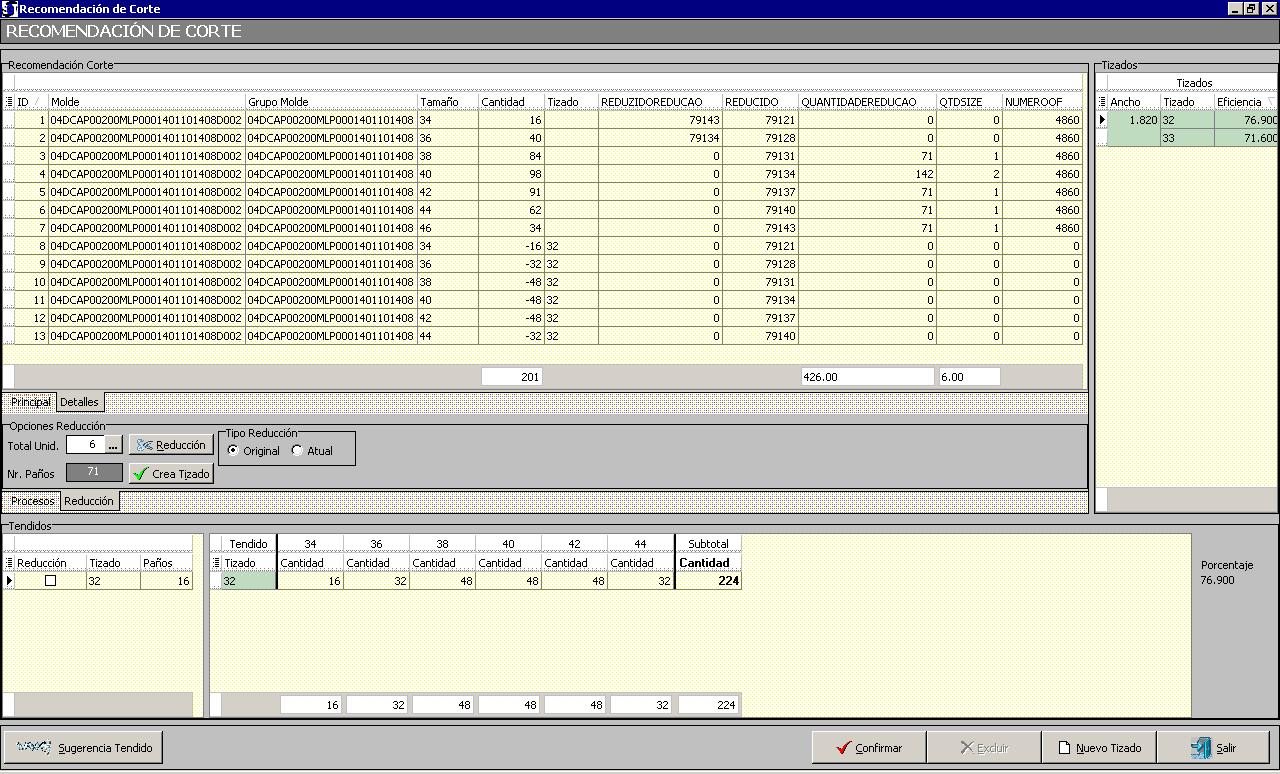Exit using the Salir door button
The width and height of the screenshot is (1280, 774).
tap(1214, 747)
